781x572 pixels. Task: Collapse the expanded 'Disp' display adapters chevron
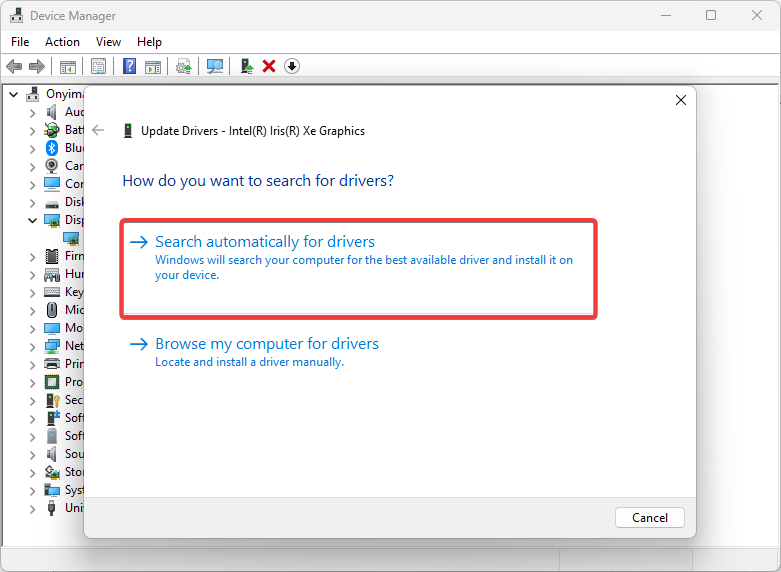tap(32, 220)
